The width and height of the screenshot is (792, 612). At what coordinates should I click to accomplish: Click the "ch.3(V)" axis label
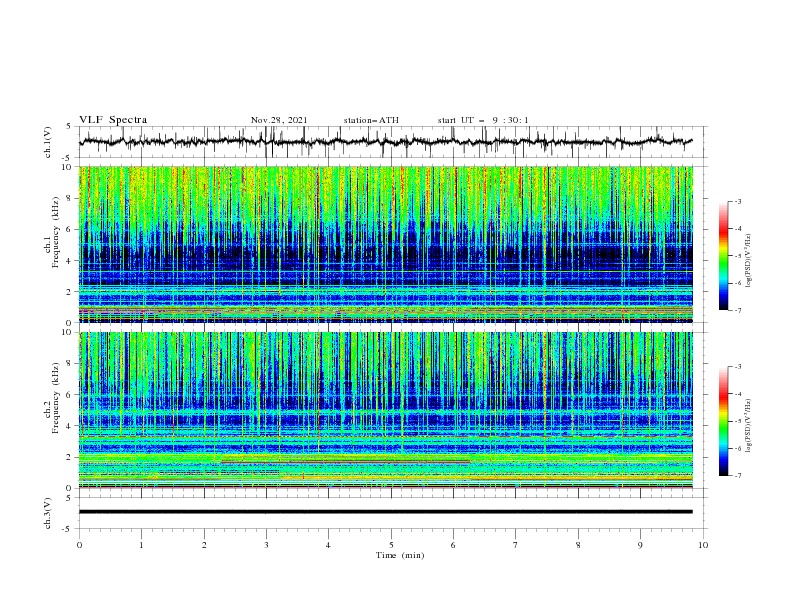point(48,513)
